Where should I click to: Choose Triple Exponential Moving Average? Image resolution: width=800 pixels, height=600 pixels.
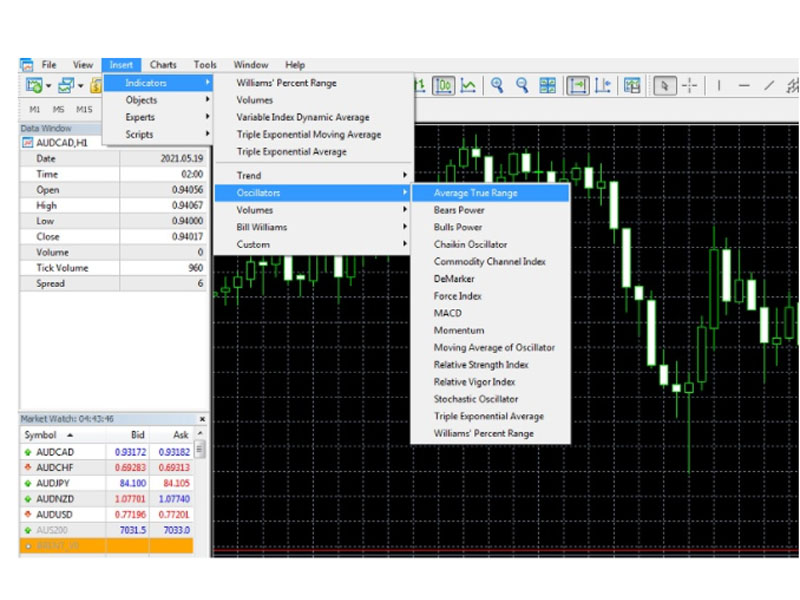(x=313, y=134)
